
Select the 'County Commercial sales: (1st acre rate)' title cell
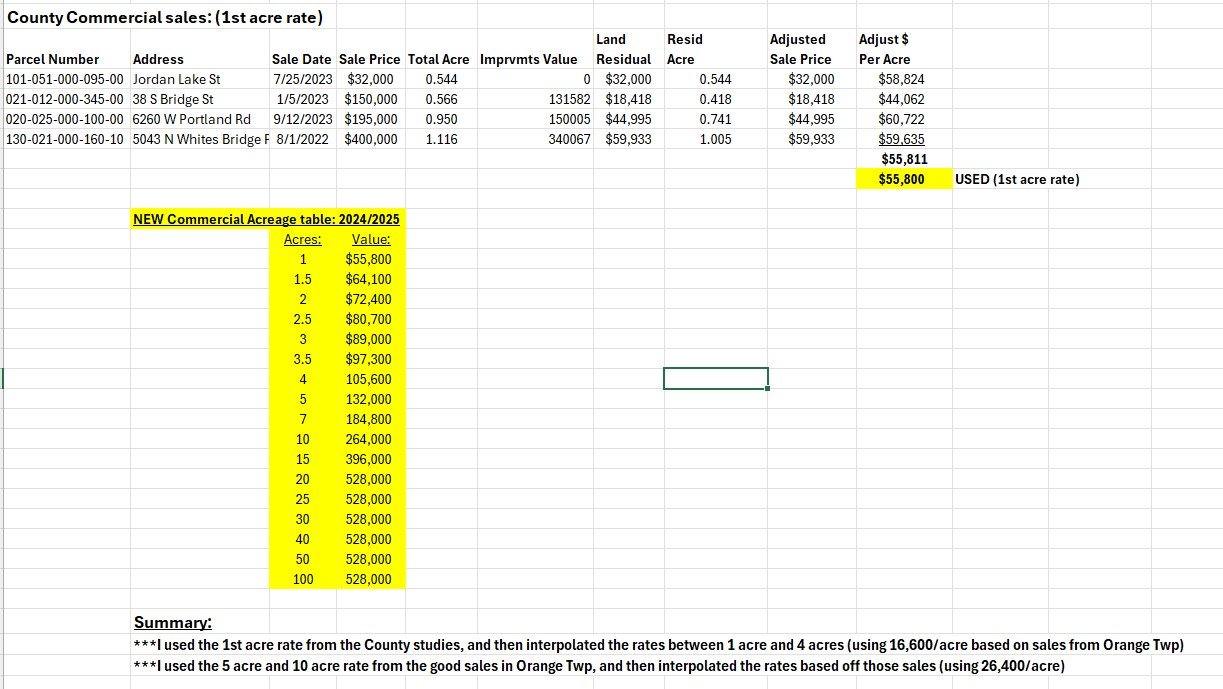point(165,17)
